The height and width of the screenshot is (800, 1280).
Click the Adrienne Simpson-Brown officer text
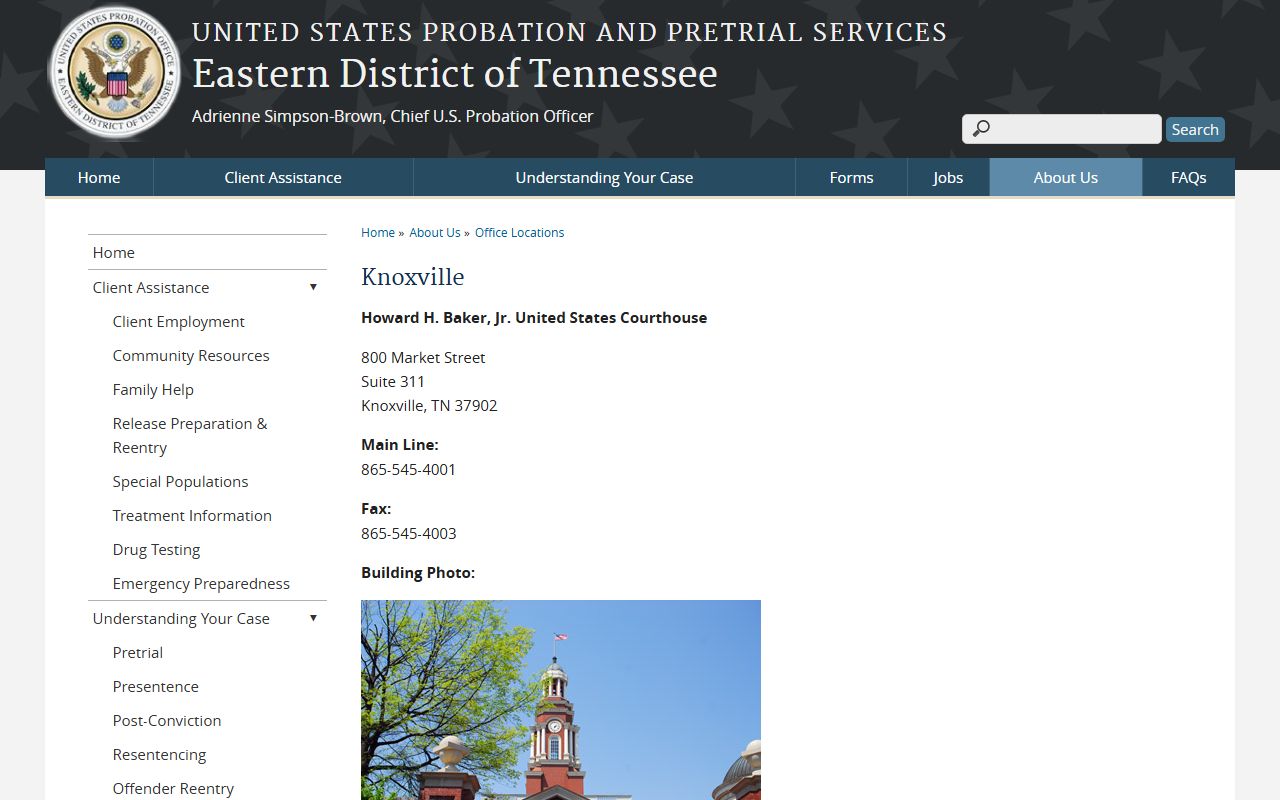pos(392,116)
